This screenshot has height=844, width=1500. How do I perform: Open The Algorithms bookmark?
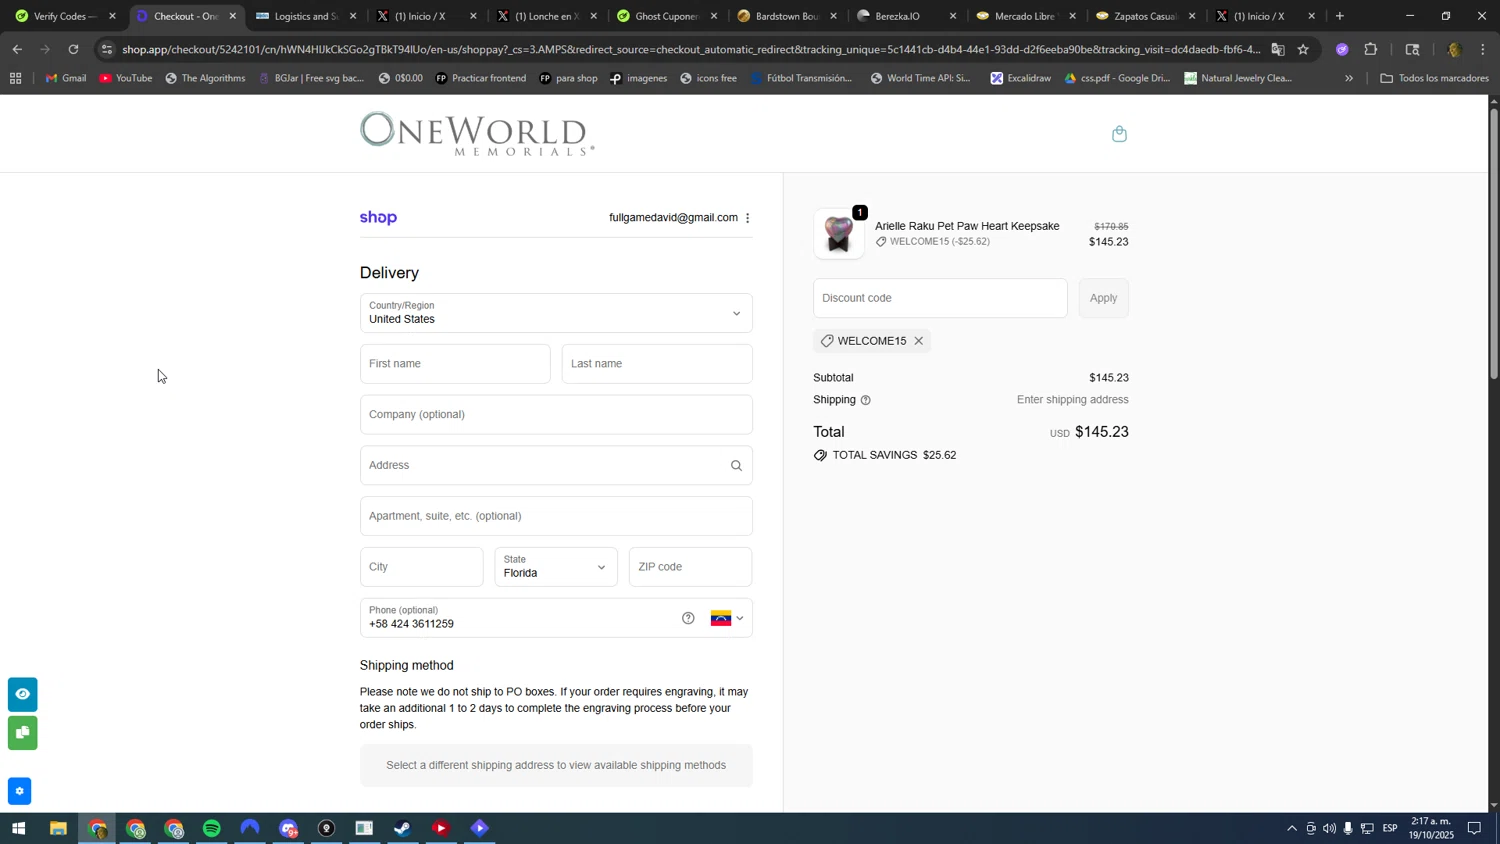pyautogui.click(x=205, y=78)
